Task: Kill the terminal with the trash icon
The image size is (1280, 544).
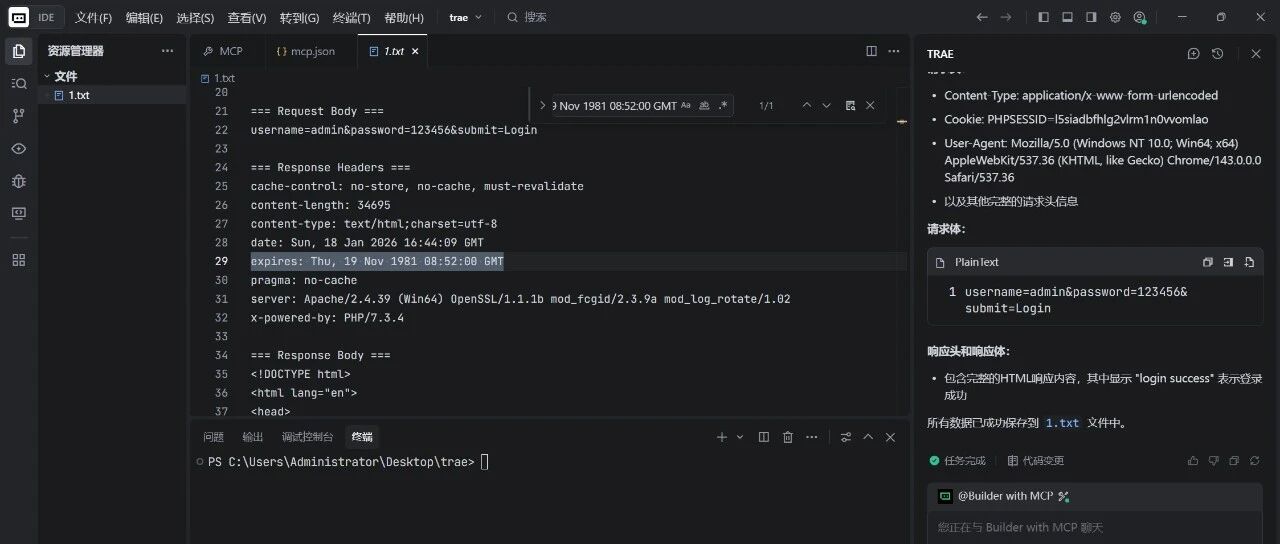Action: coord(788,437)
